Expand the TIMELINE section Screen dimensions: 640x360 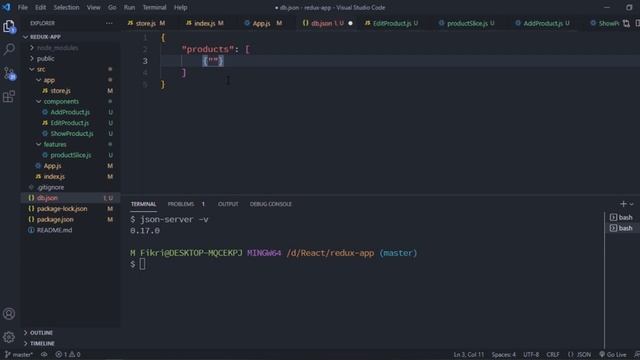tap(71, 343)
